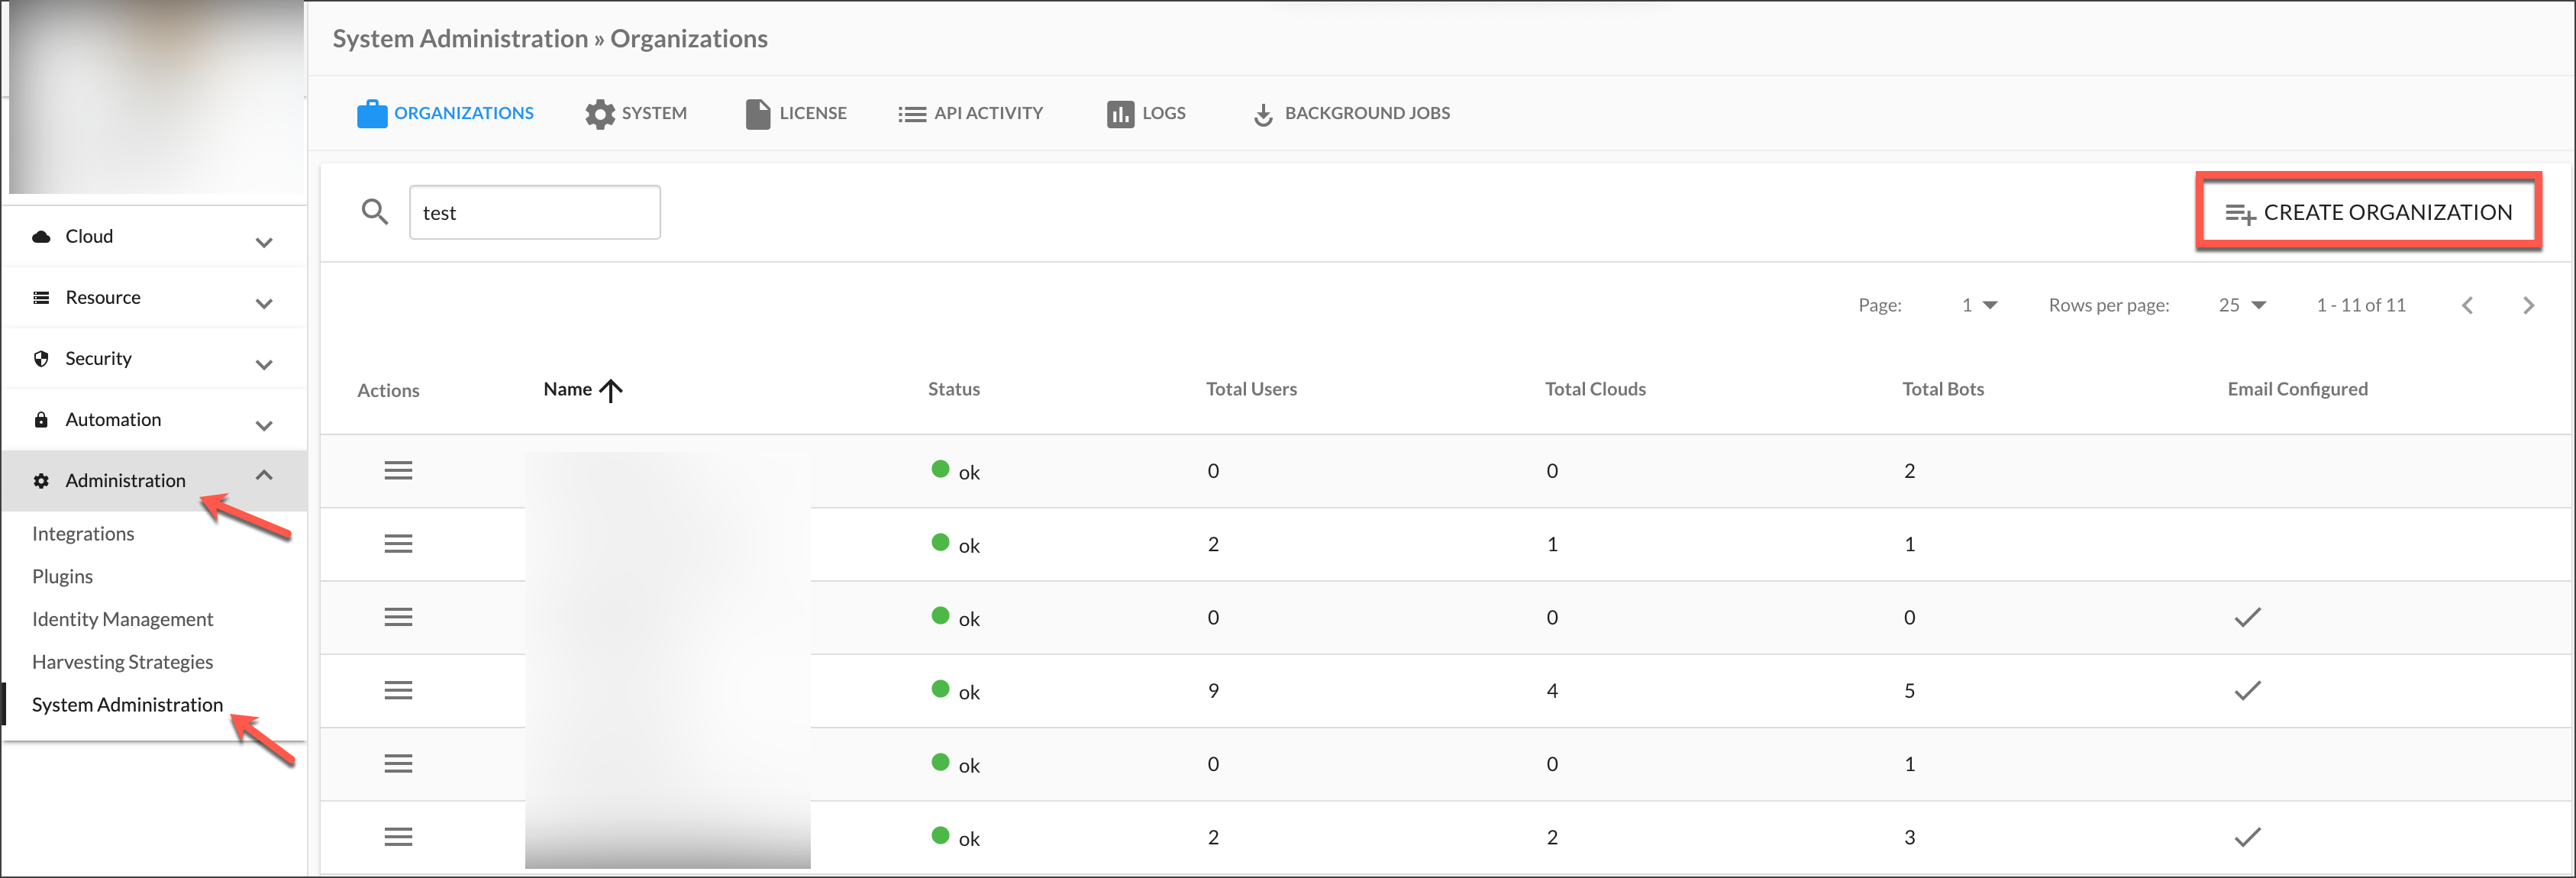
Task: Click the Background Jobs download icon
Action: (1263, 115)
